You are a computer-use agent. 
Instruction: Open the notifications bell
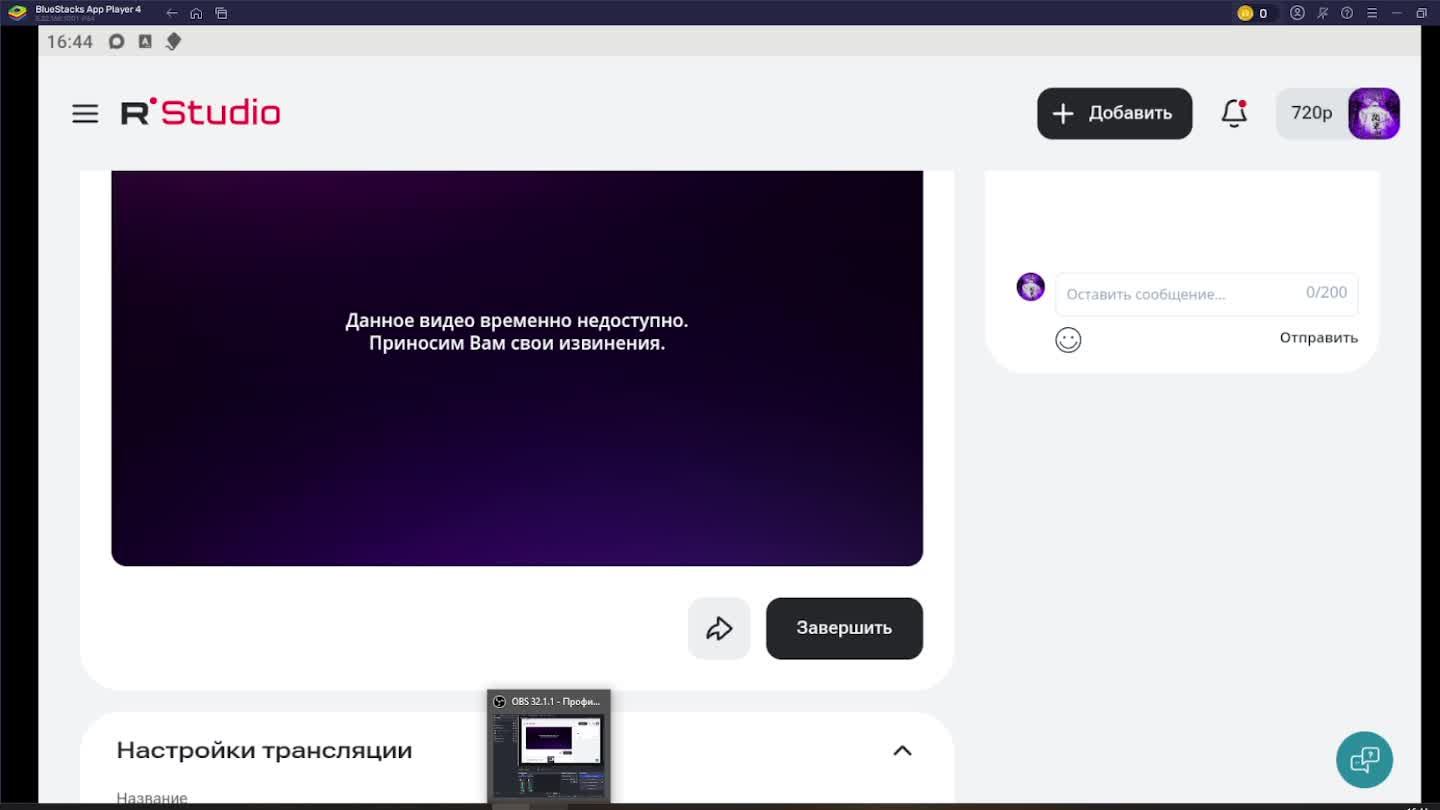tap(1234, 113)
